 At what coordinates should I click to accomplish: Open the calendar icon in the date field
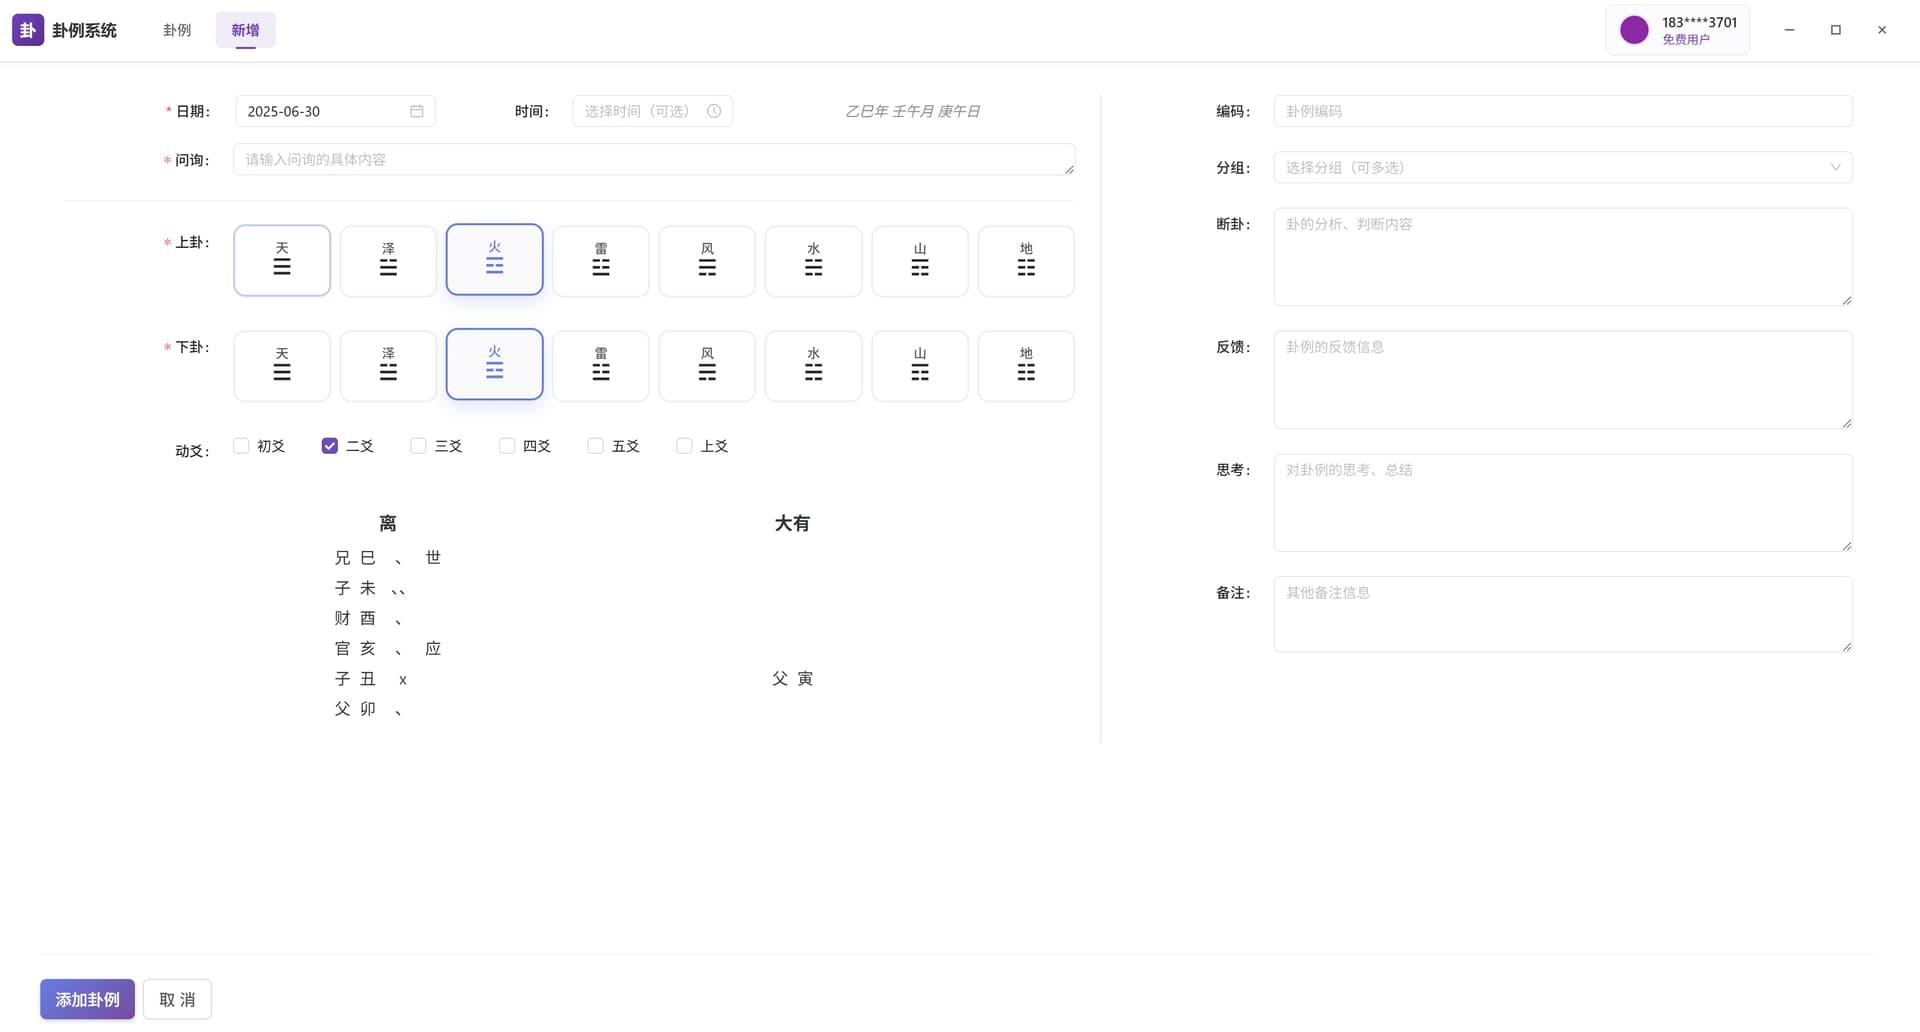click(417, 111)
